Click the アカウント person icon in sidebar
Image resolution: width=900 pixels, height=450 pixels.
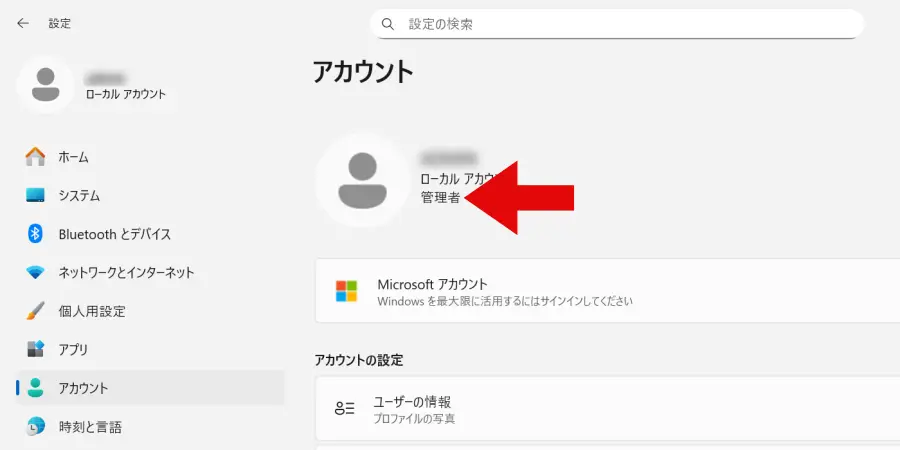[35, 388]
